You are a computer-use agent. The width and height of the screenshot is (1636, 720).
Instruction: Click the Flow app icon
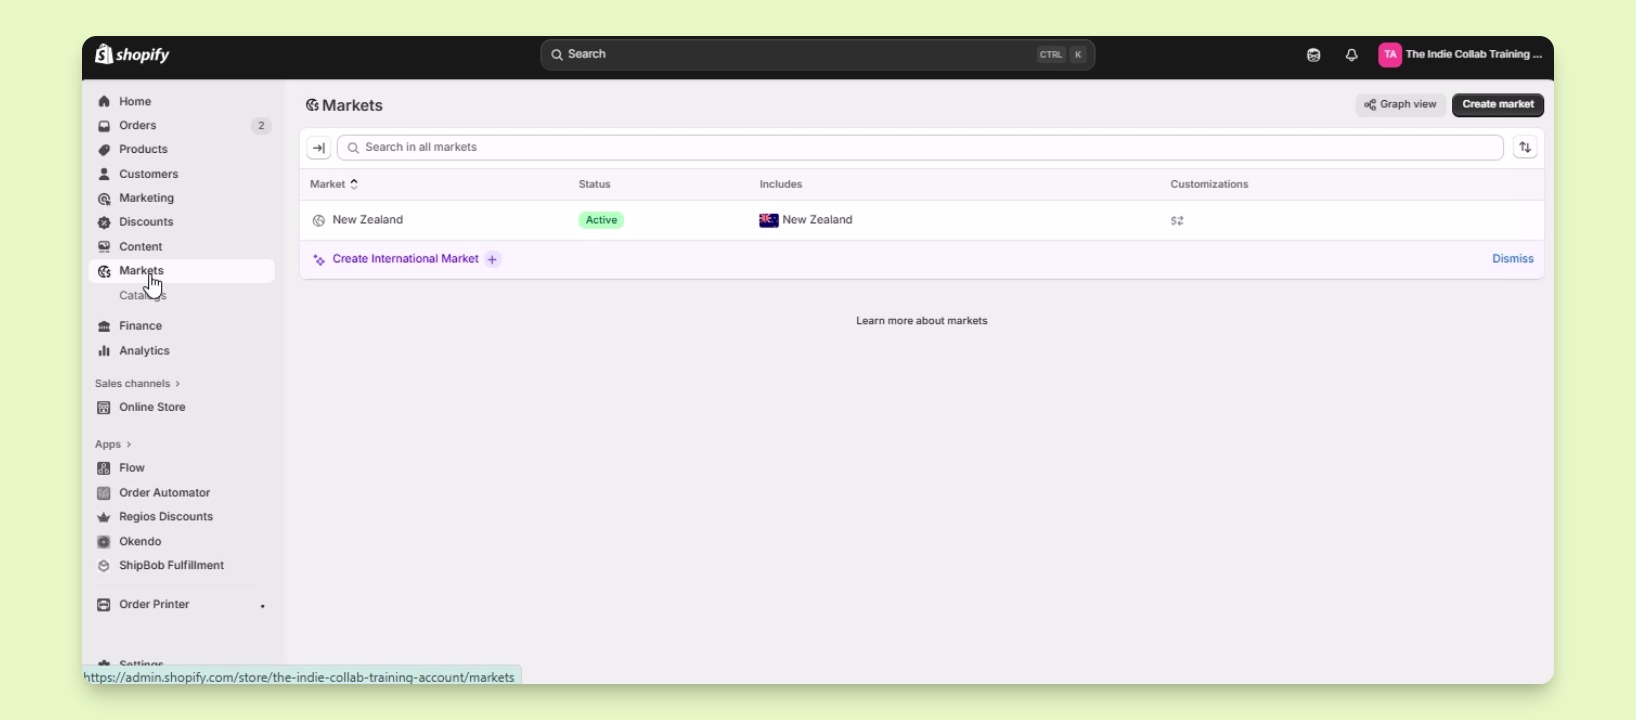tap(104, 469)
